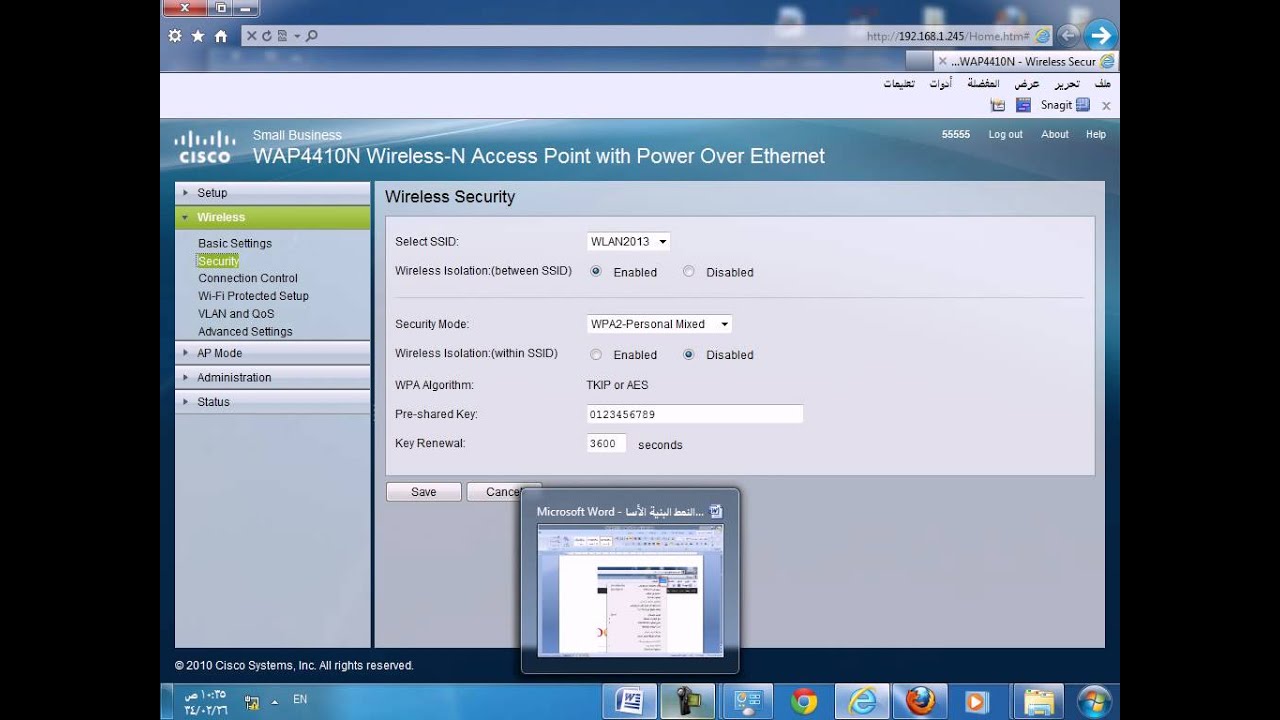
Task: Expand the Setup section
Action: click(272, 193)
